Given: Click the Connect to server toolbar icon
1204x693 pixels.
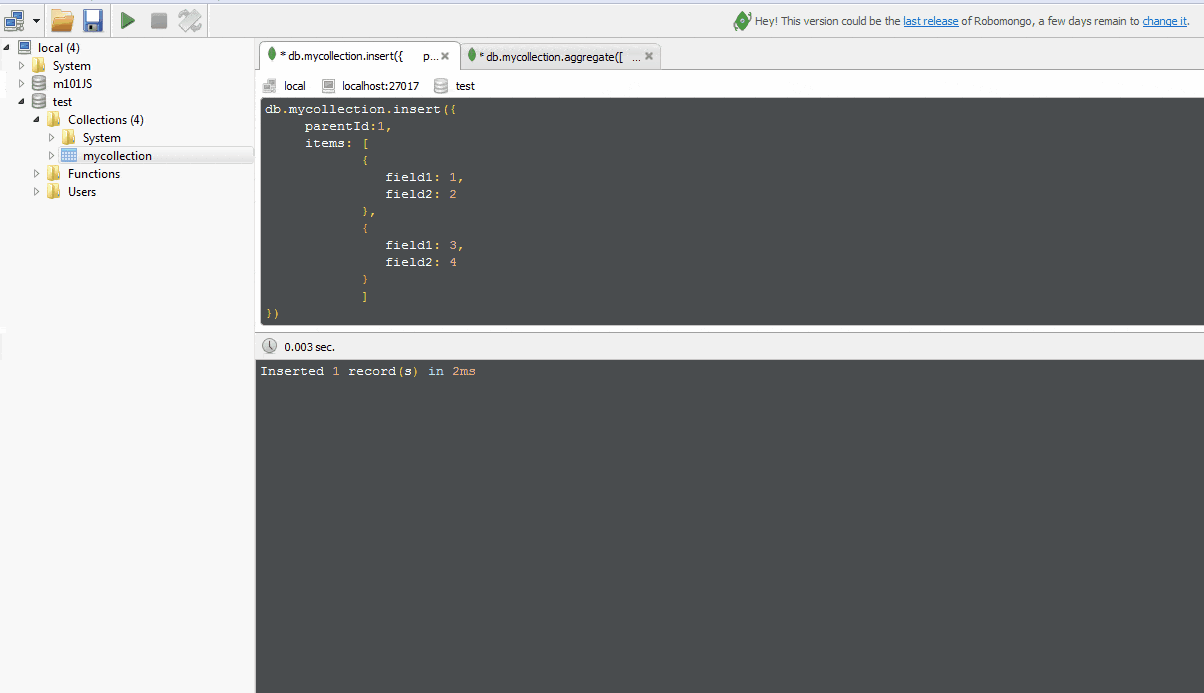Looking at the screenshot, I should click(x=14, y=20).
